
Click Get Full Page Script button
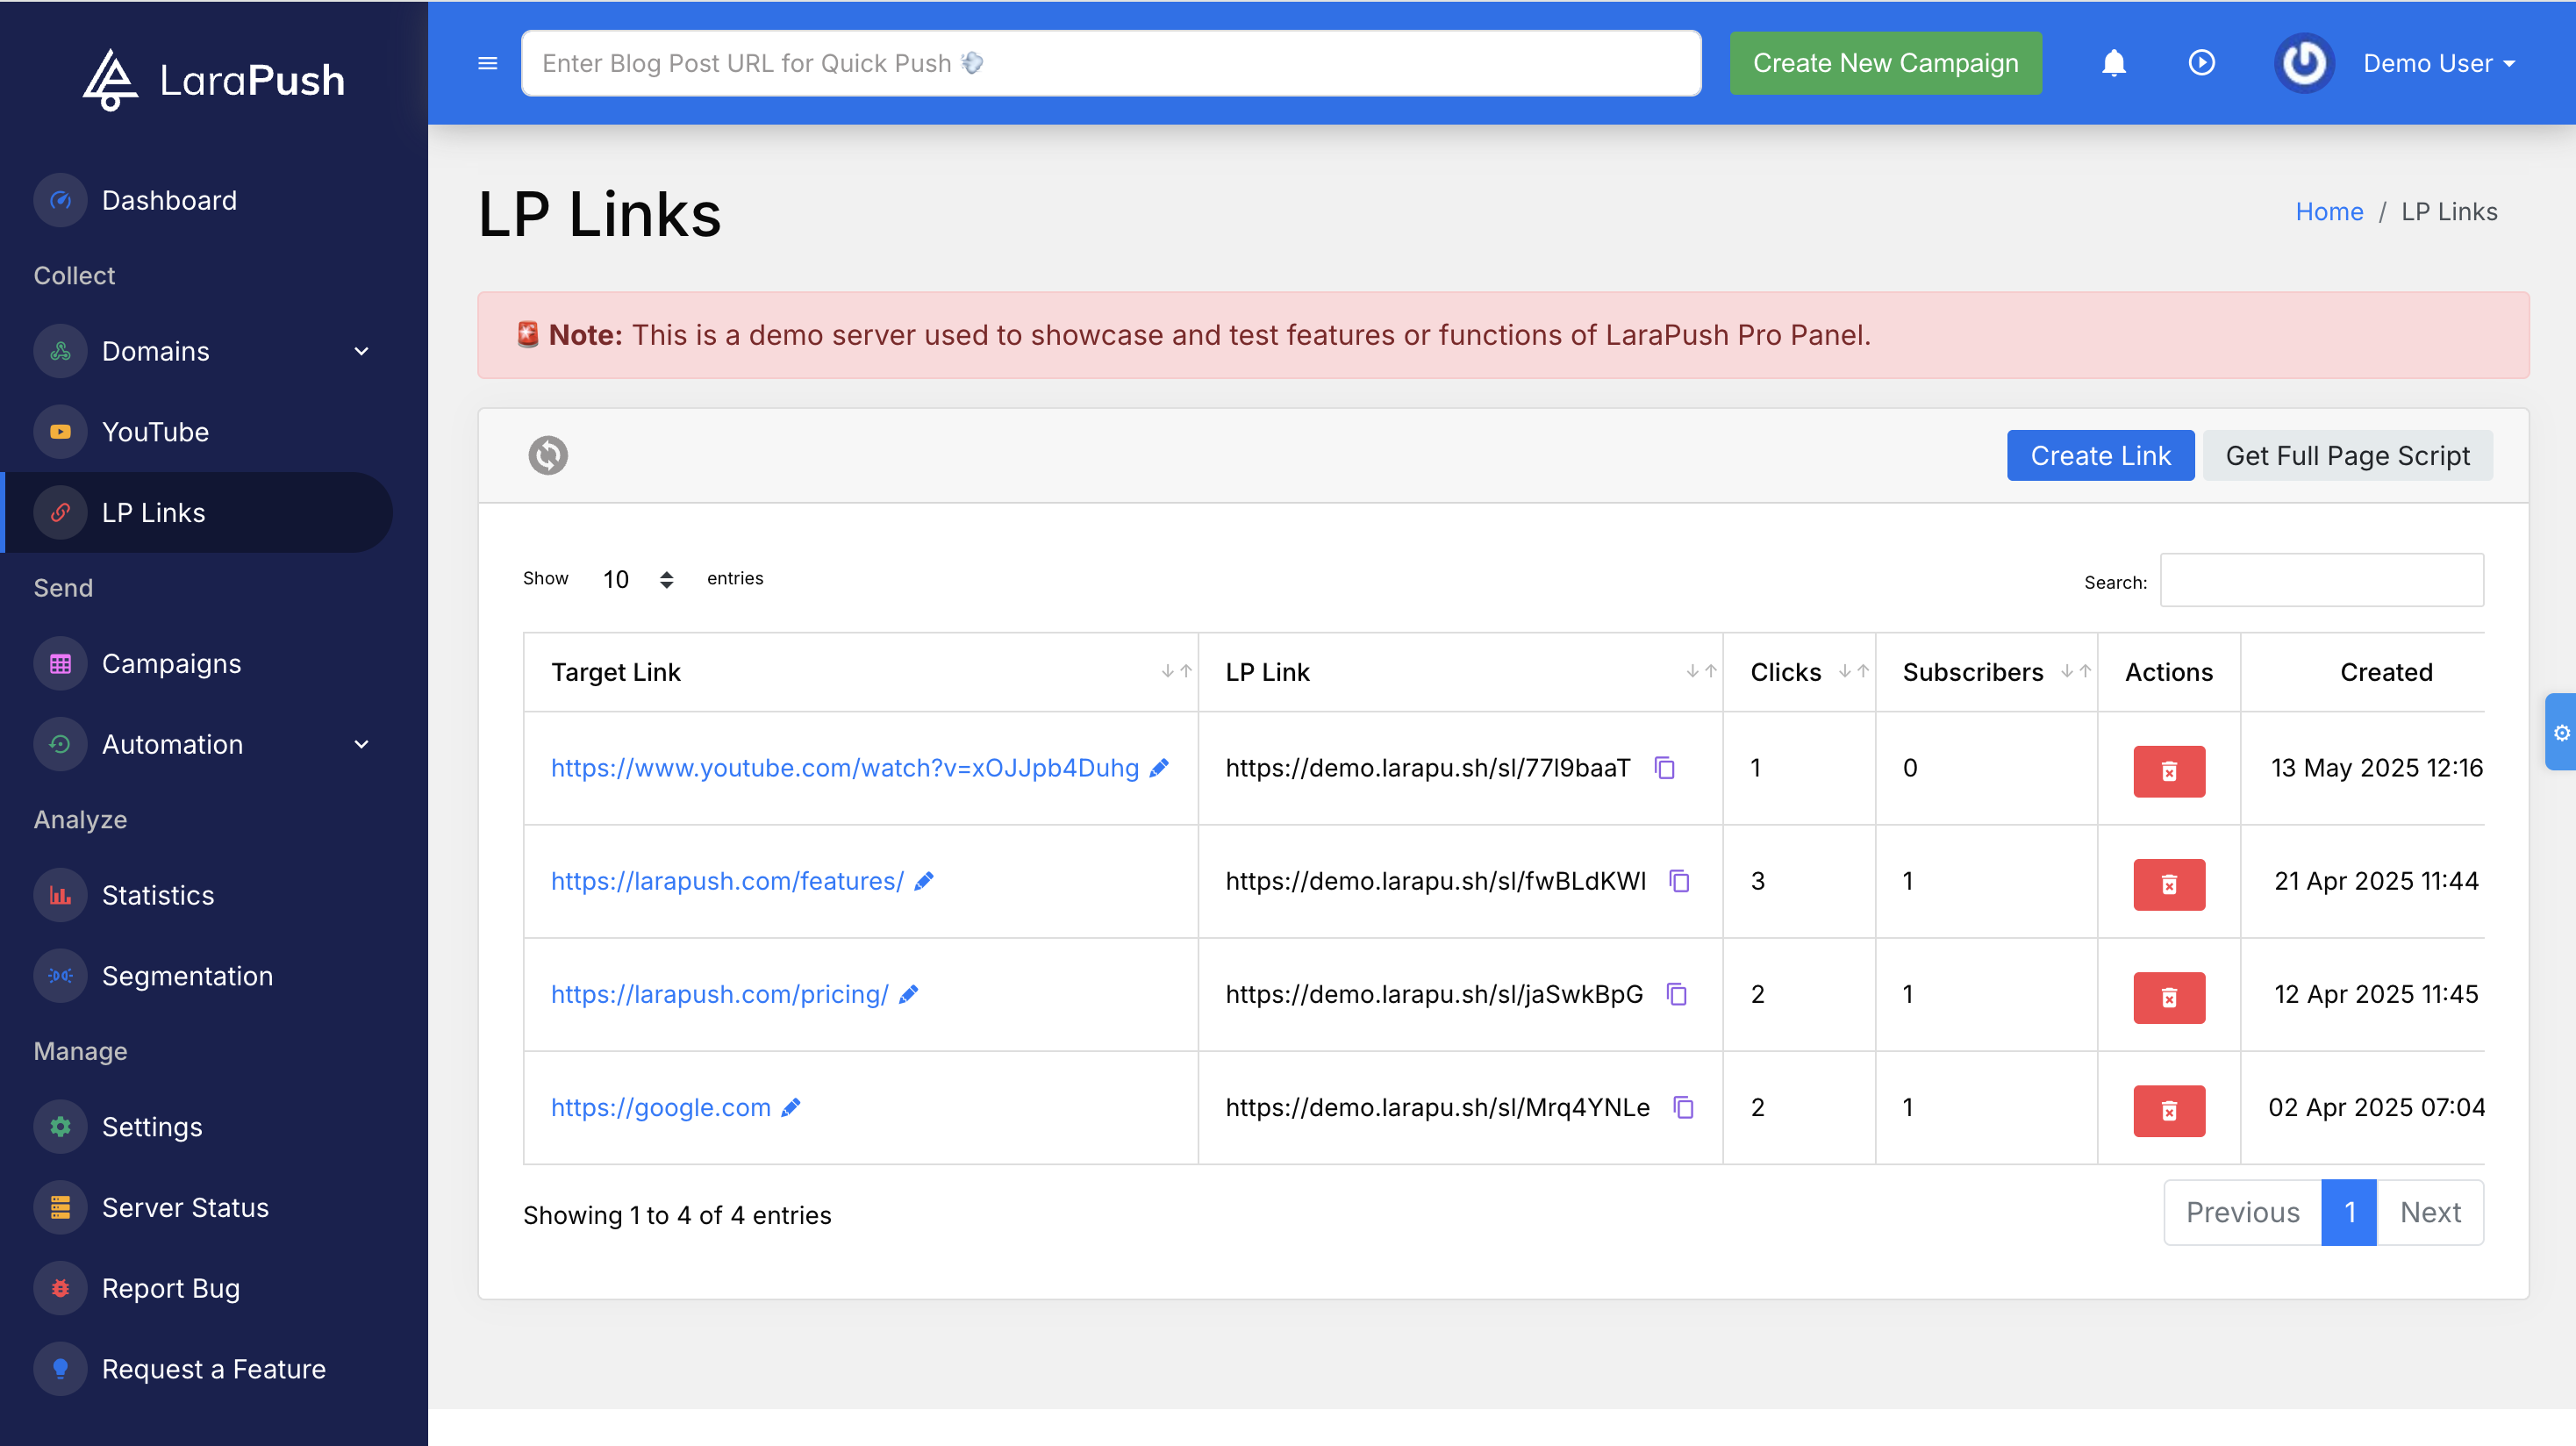click(x=2347, y=455)
